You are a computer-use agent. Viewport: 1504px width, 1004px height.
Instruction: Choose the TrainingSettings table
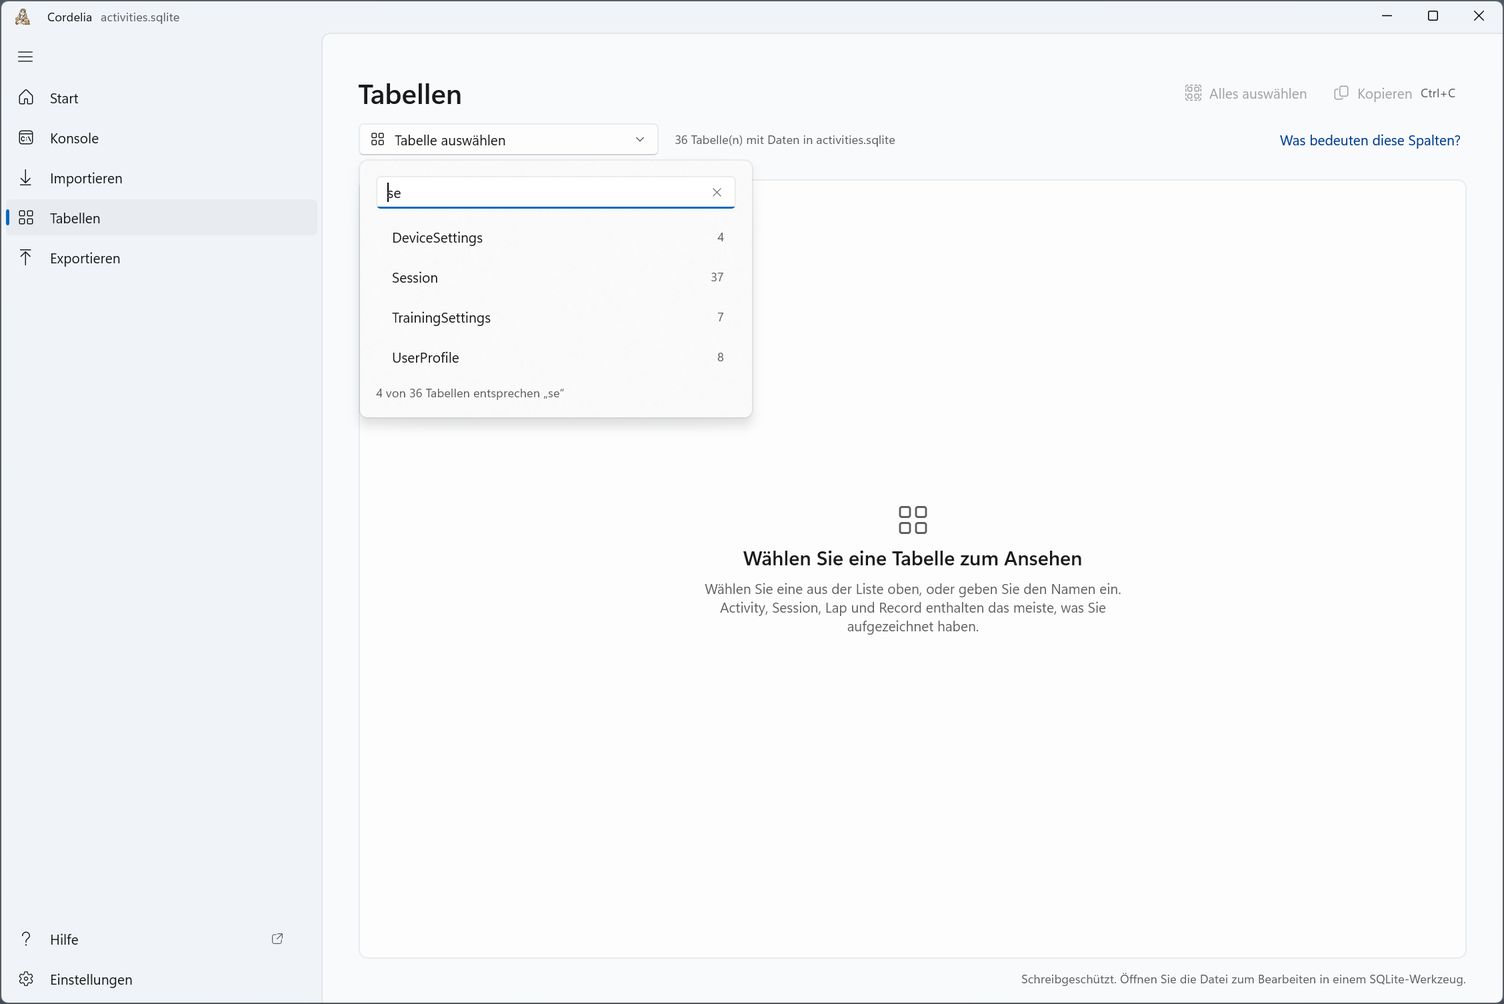point(556,317)
